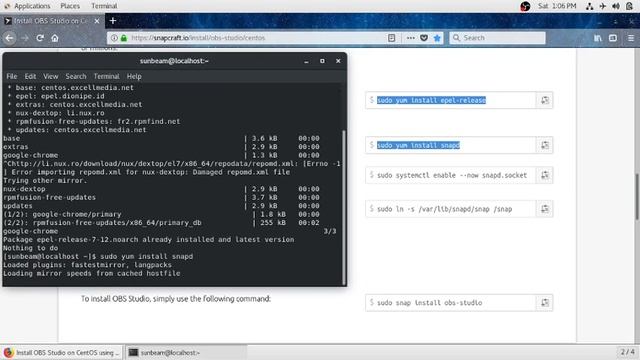Open a new Firefox tab
Image resolution: width=640 pixels, height=360 pixels.
[113, 21]
